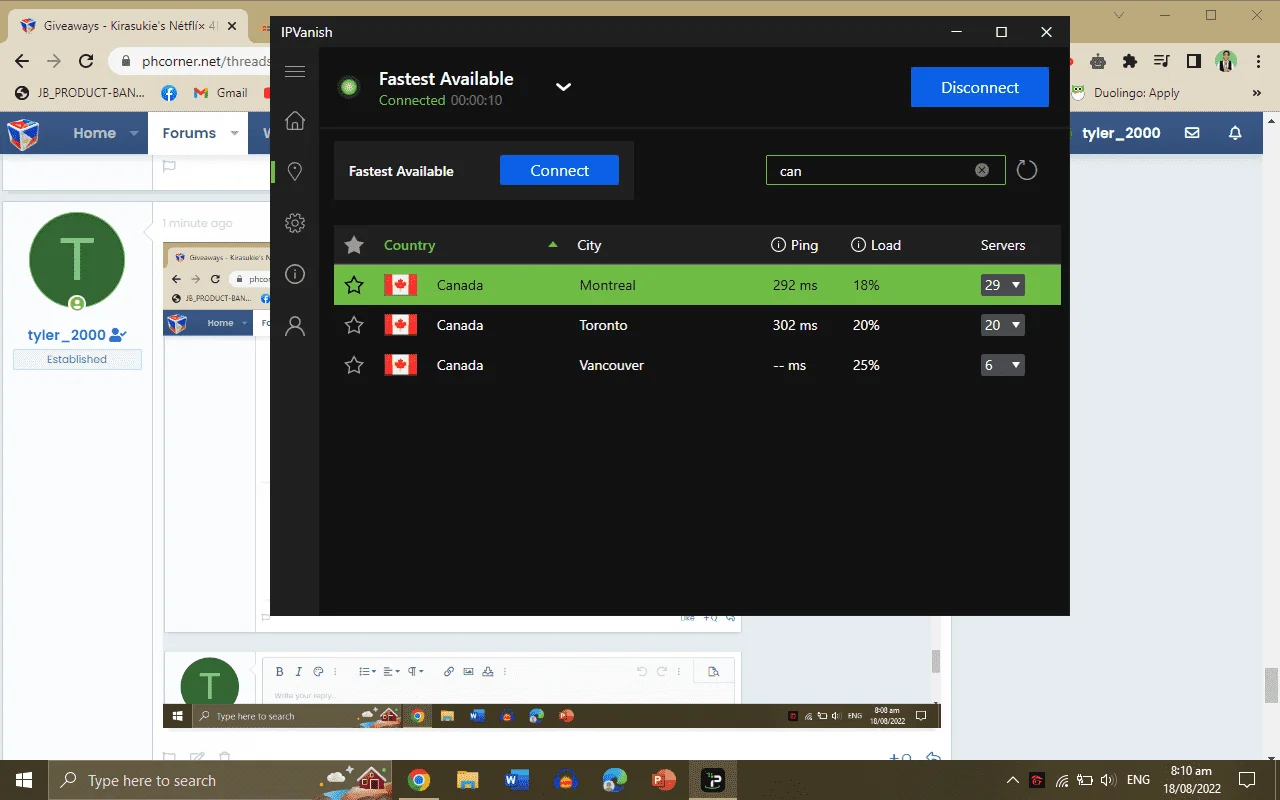This screenshot has width=1280, height=800.
Task: Clear the 'can' search field
Action: point(982,170)
